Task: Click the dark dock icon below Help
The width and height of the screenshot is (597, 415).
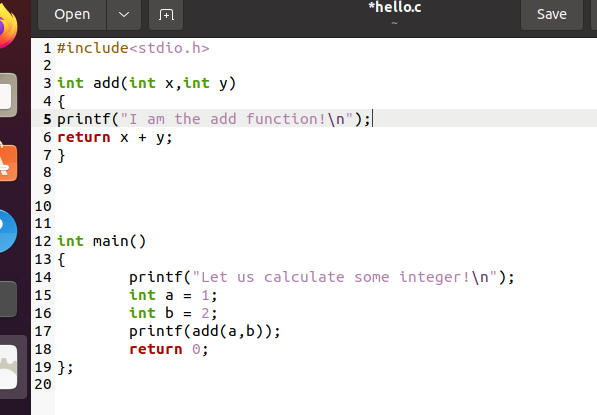Action: (8, 299)
